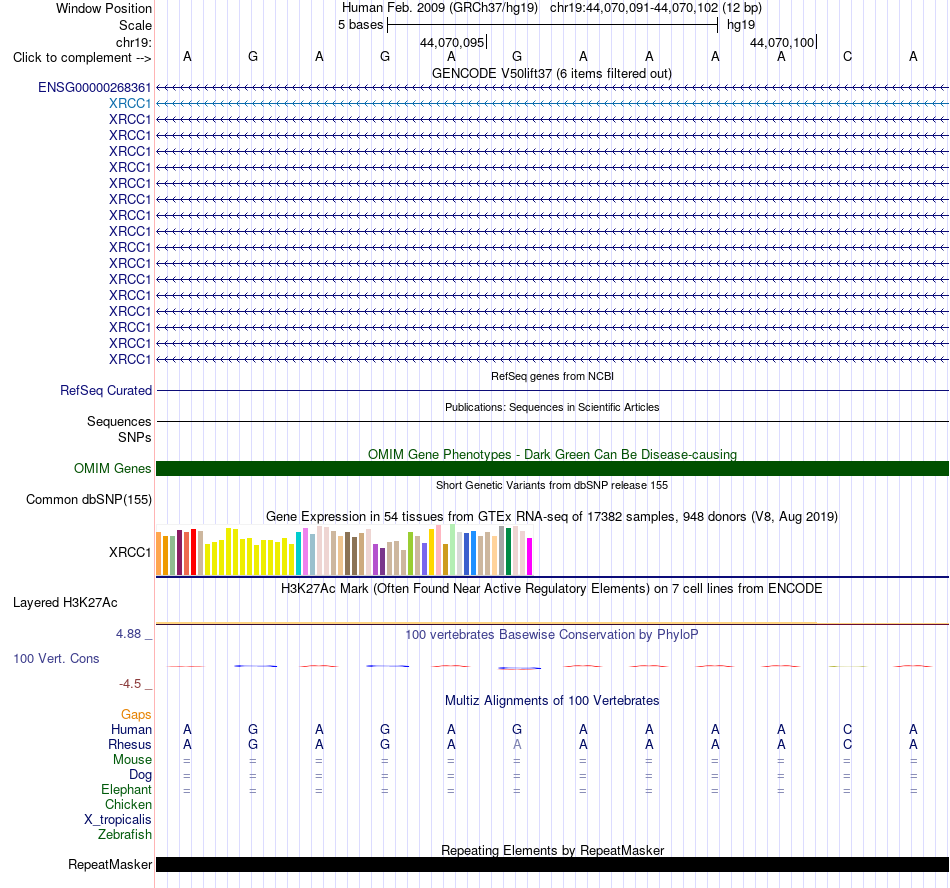Click the GENCODE V50lift37 track title
This screenshot has width=950, height=888.
552,74
